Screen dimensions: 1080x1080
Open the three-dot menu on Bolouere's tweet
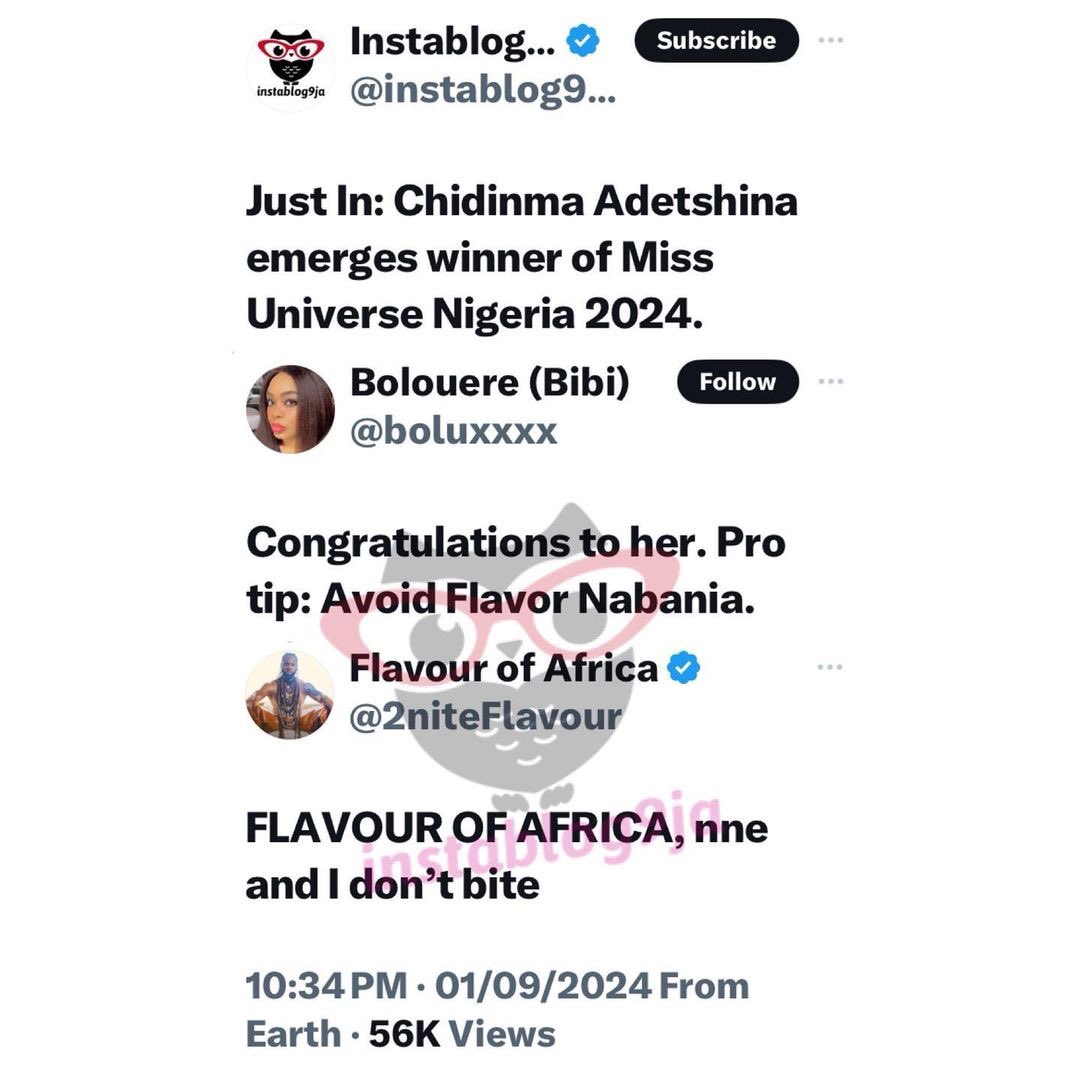click(832, 379)
